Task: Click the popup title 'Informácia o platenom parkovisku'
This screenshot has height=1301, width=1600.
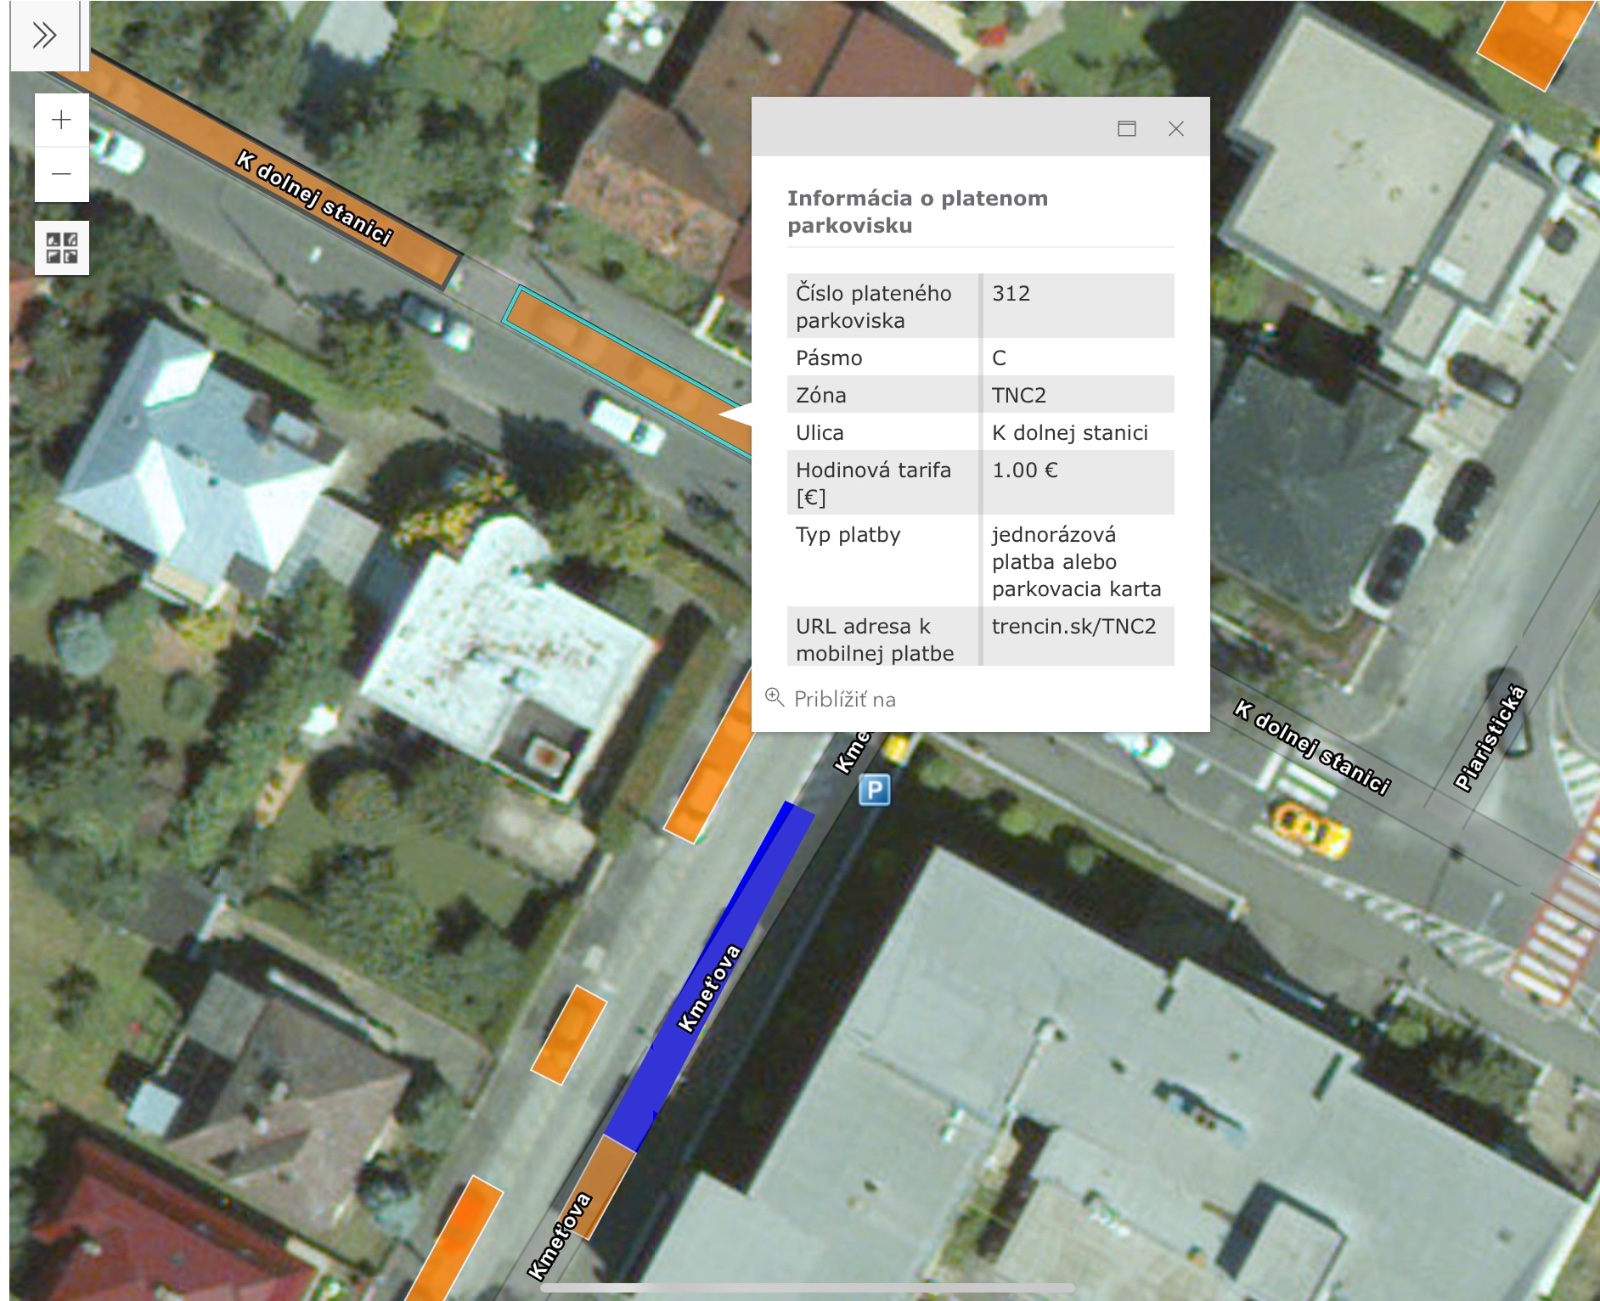Action: 916,211
